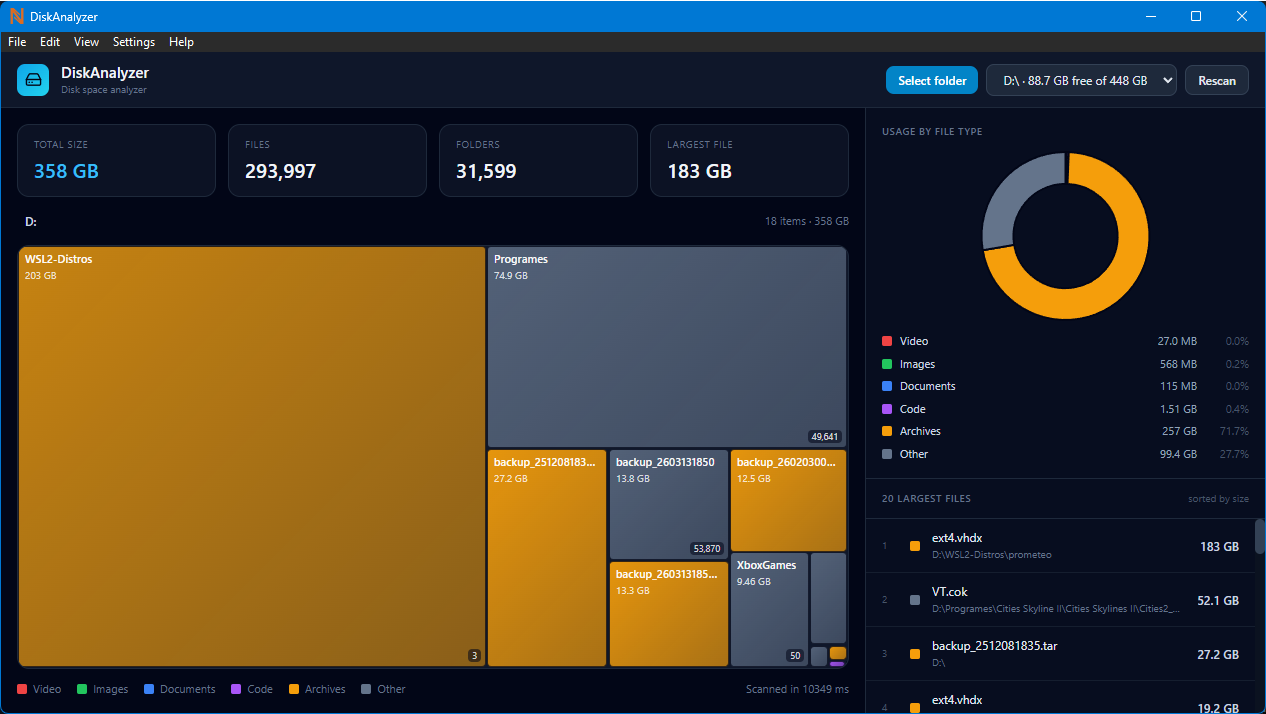The image size is (1266, 714).
Task: Select the XboxGames treemap block
Action: tap(769, 610)
